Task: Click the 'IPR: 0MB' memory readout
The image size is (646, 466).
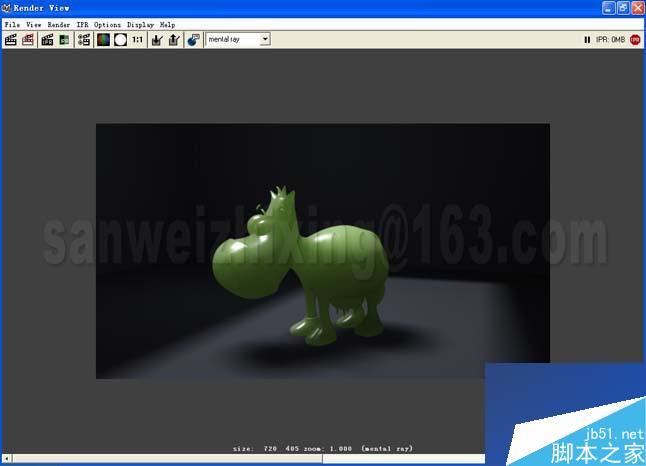Action: pyautogui.click(x=610, y=40)
